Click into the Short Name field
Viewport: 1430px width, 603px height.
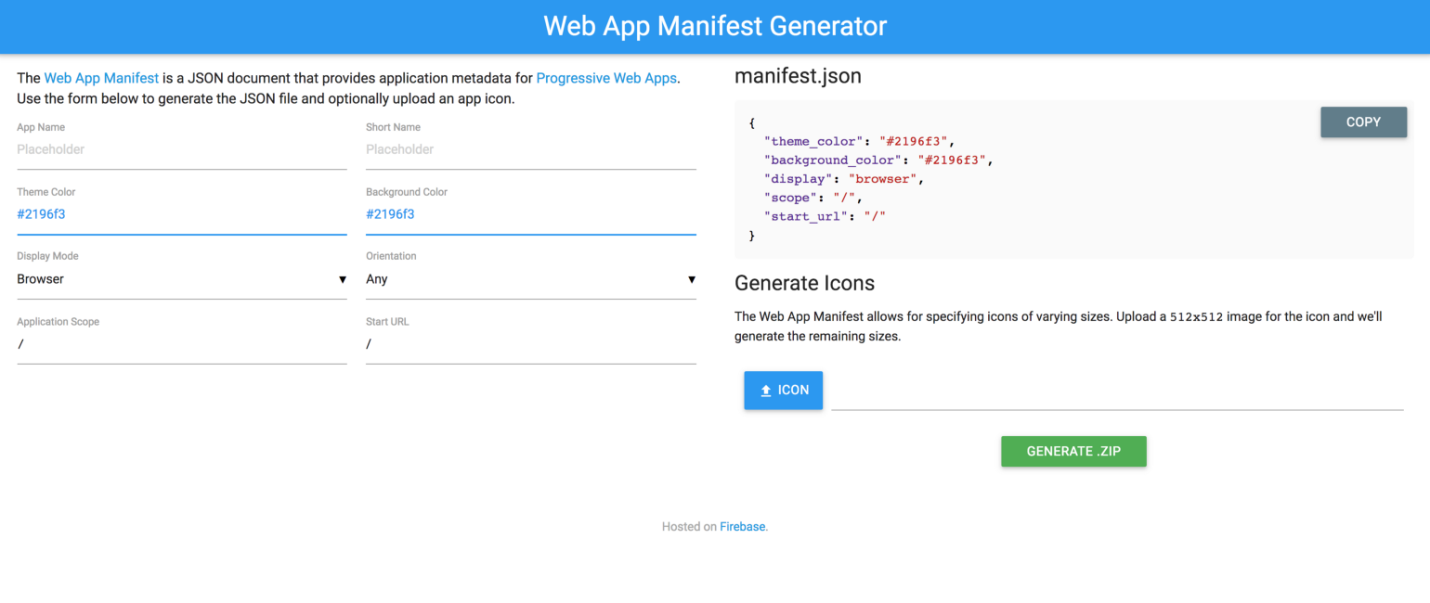coord(530,150)
